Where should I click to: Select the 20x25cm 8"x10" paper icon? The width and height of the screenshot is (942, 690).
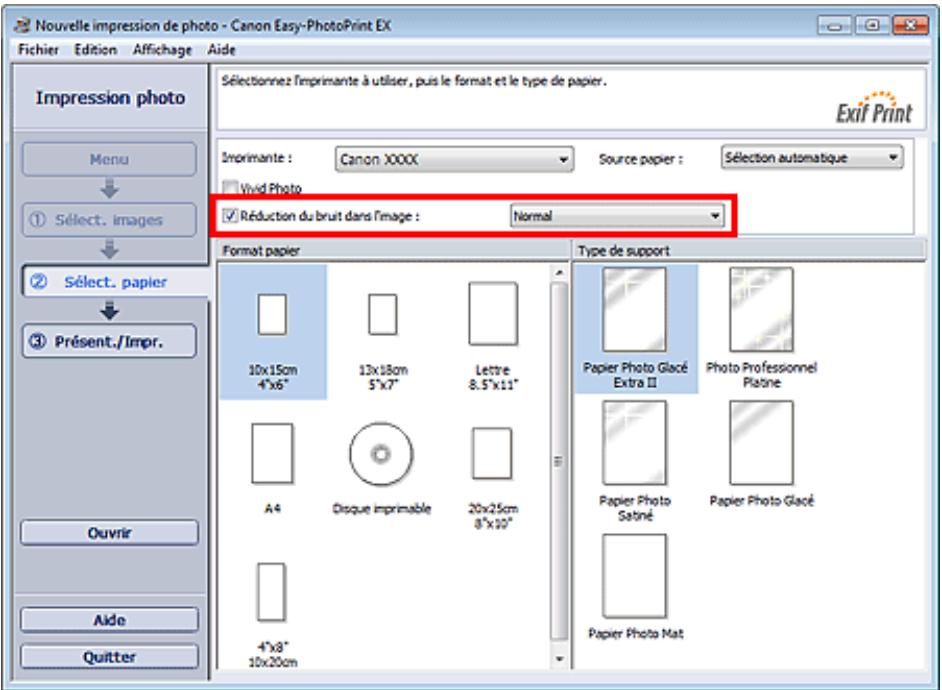(492, 453)
